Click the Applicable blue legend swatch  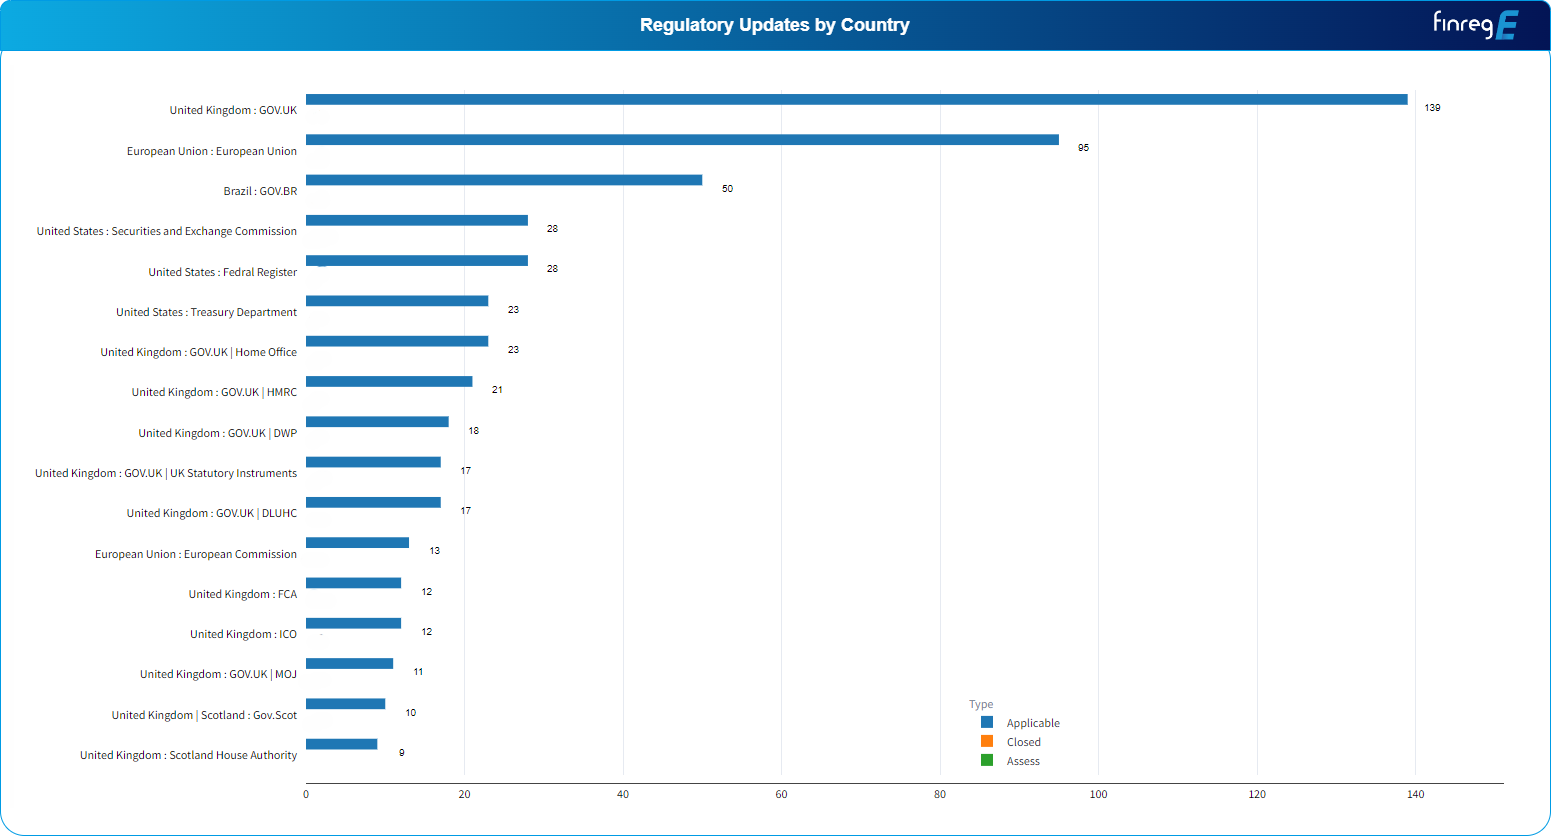(987, 722)
